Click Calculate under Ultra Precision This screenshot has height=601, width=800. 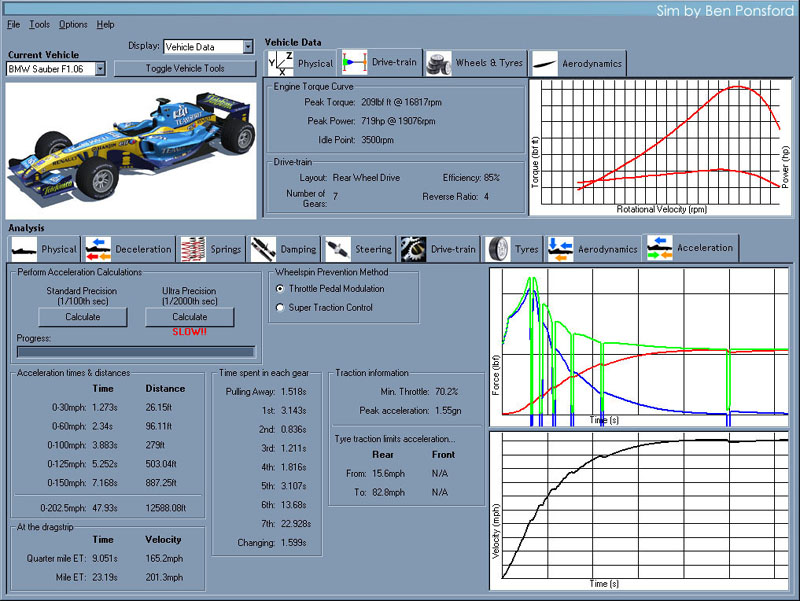coord(189,317)
